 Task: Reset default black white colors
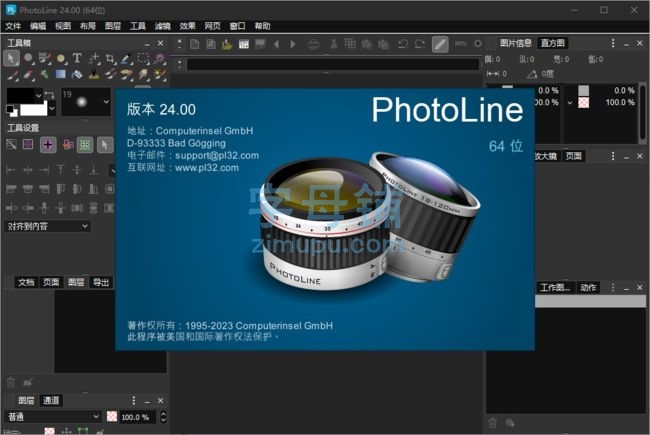coord(12,110)
